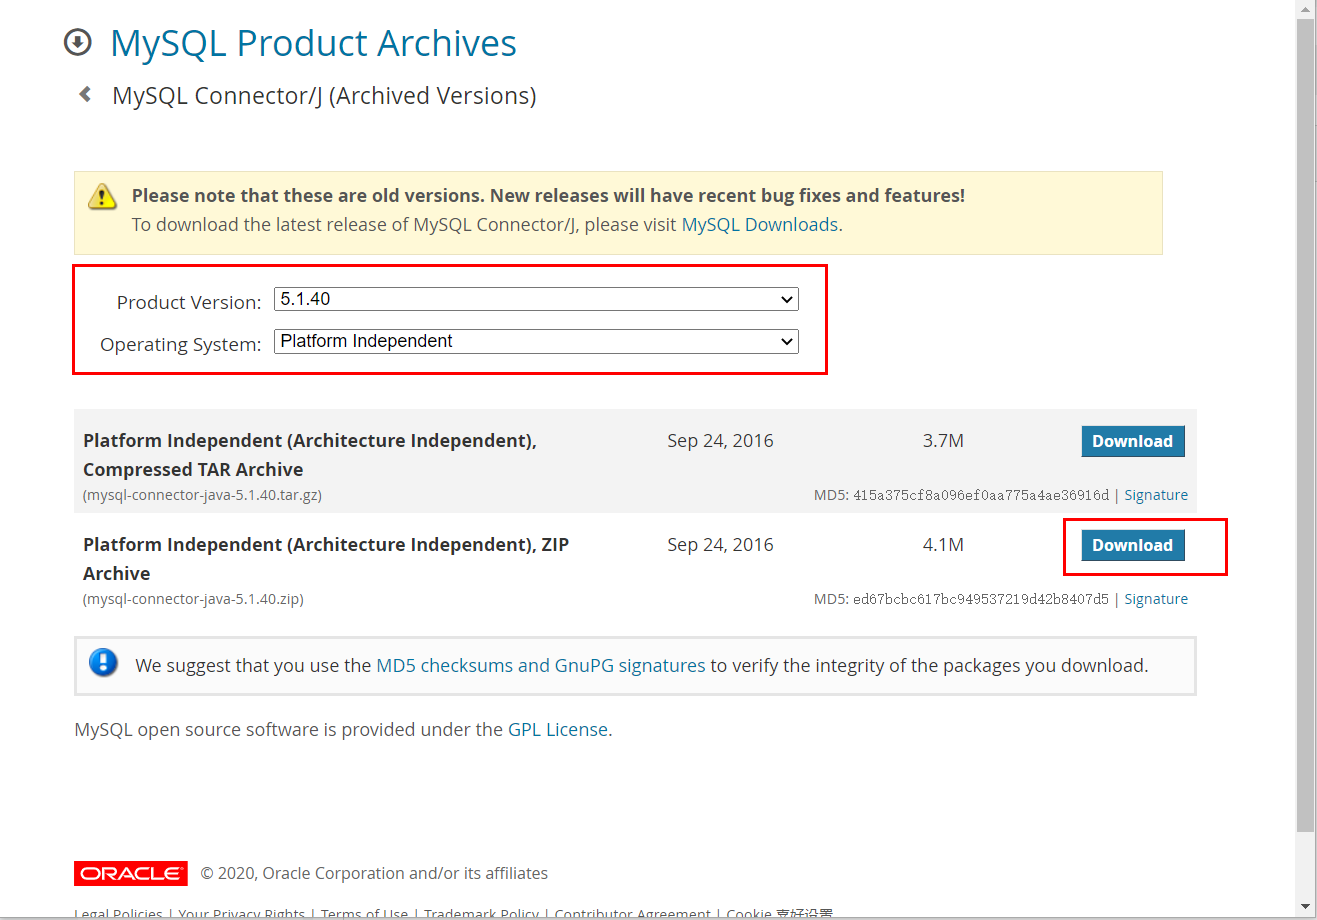Download the Compressed TAR Archive

(1133, 441)
